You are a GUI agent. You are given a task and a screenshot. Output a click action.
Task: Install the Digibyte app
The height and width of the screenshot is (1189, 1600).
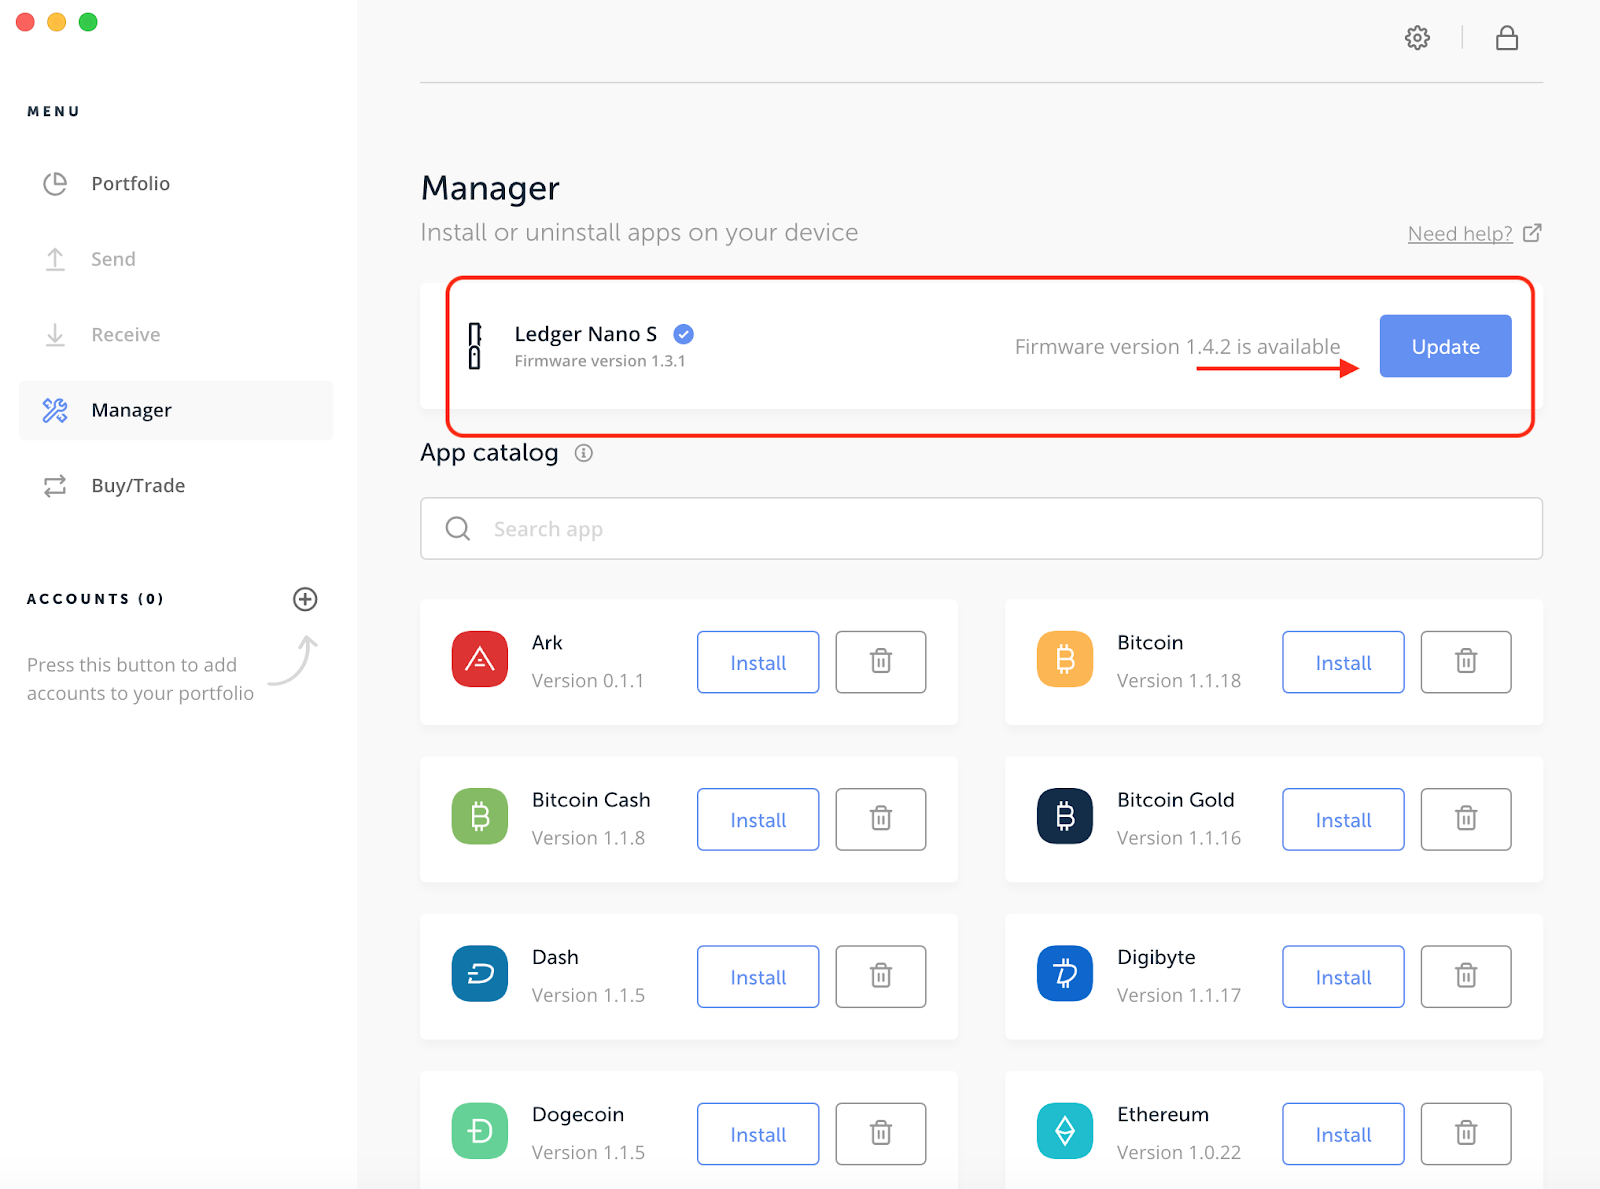coord(1343,976)
